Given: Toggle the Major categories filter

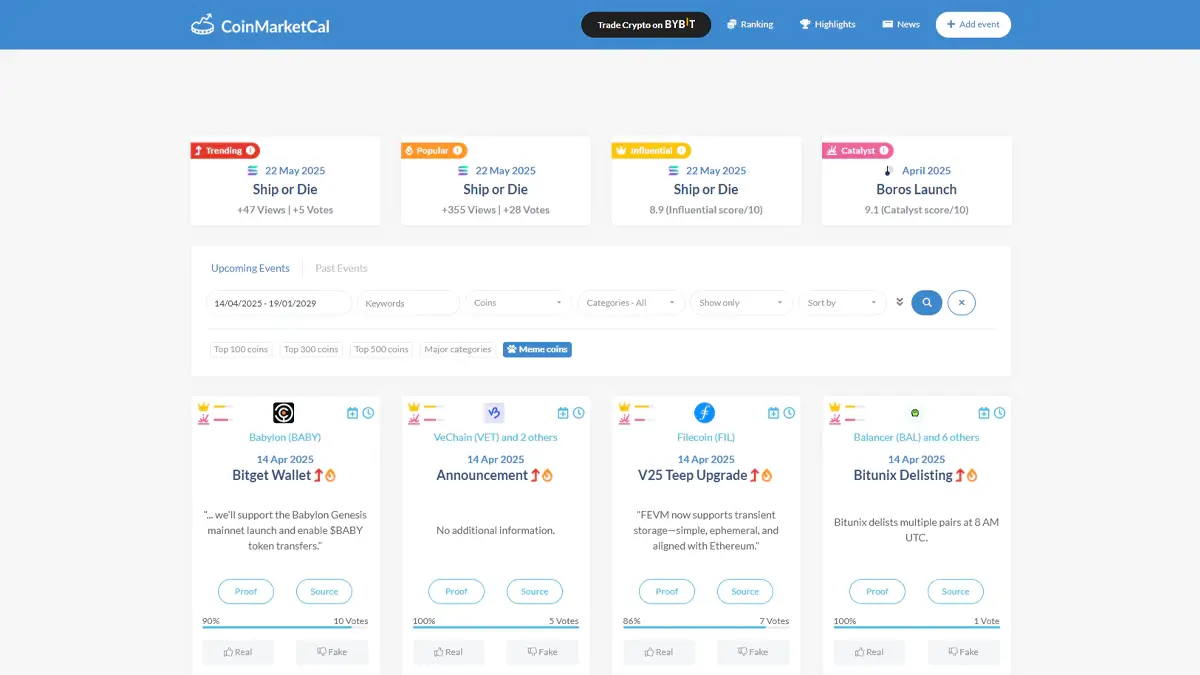Looking at the screenshot, I should (458, 349).
